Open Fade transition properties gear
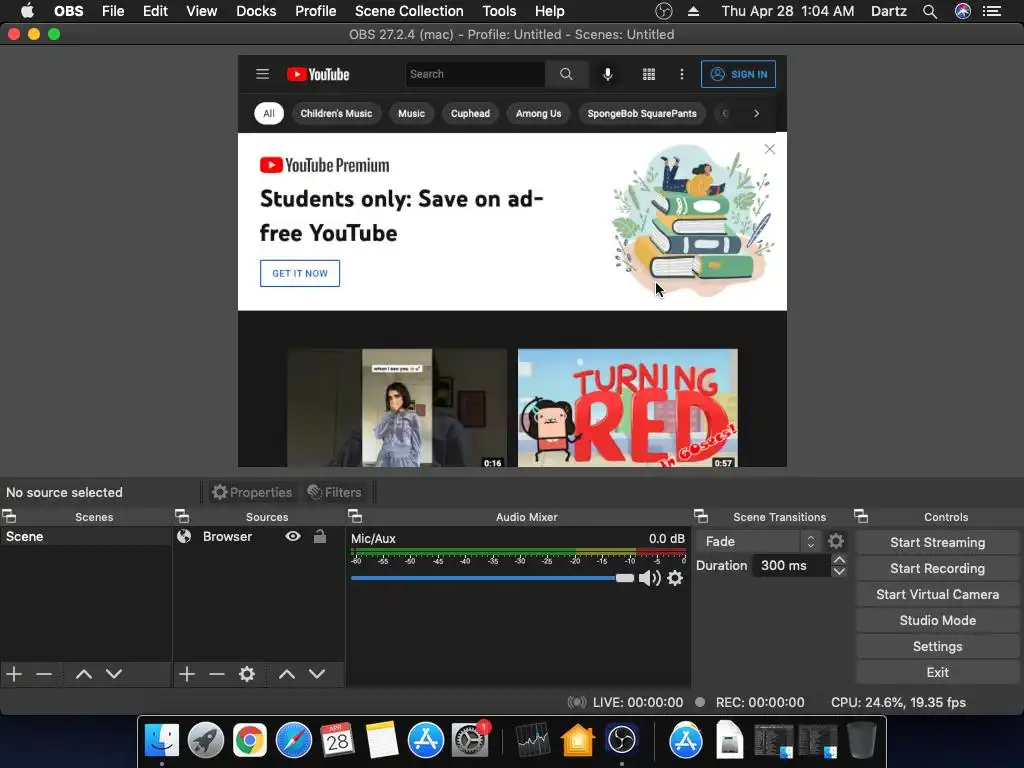 click(x=836, y=541)
